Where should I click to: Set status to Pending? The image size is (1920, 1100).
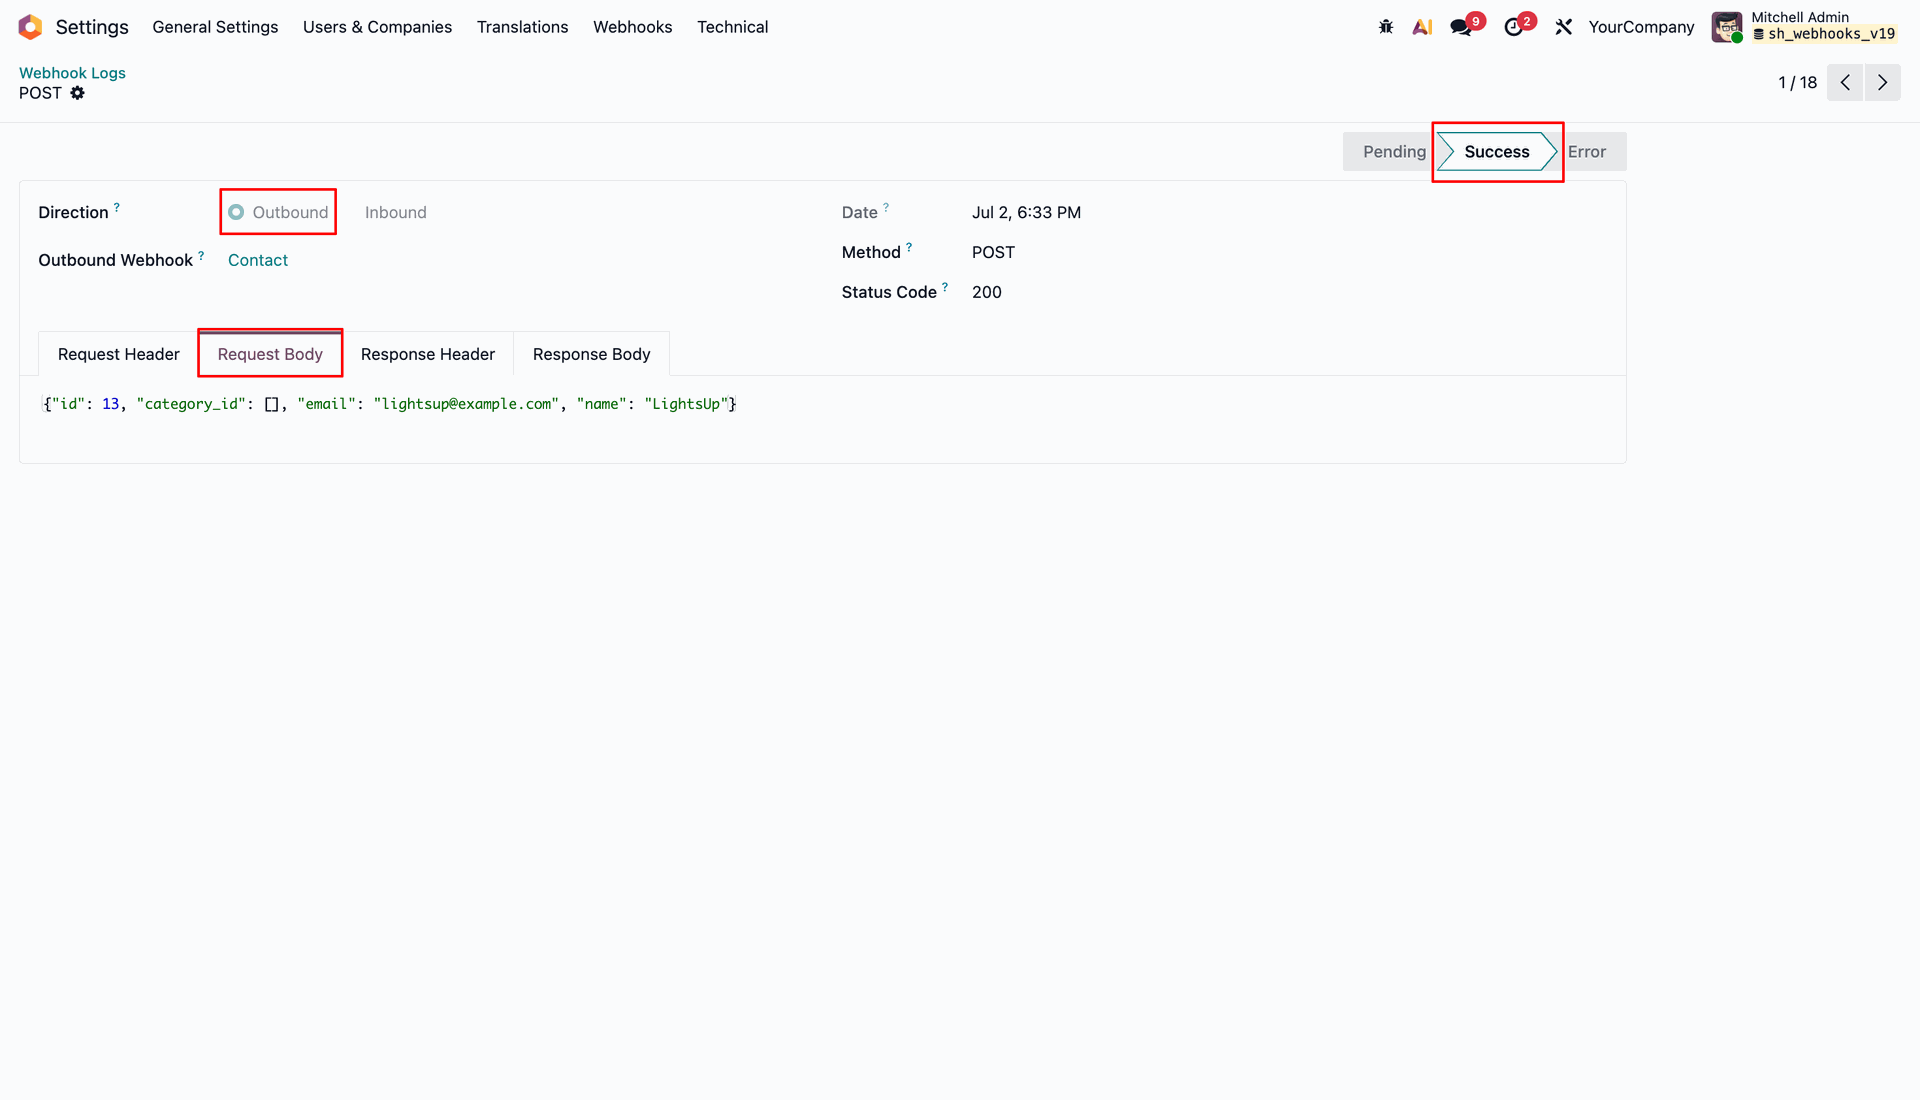click(x=1393, y=152)
